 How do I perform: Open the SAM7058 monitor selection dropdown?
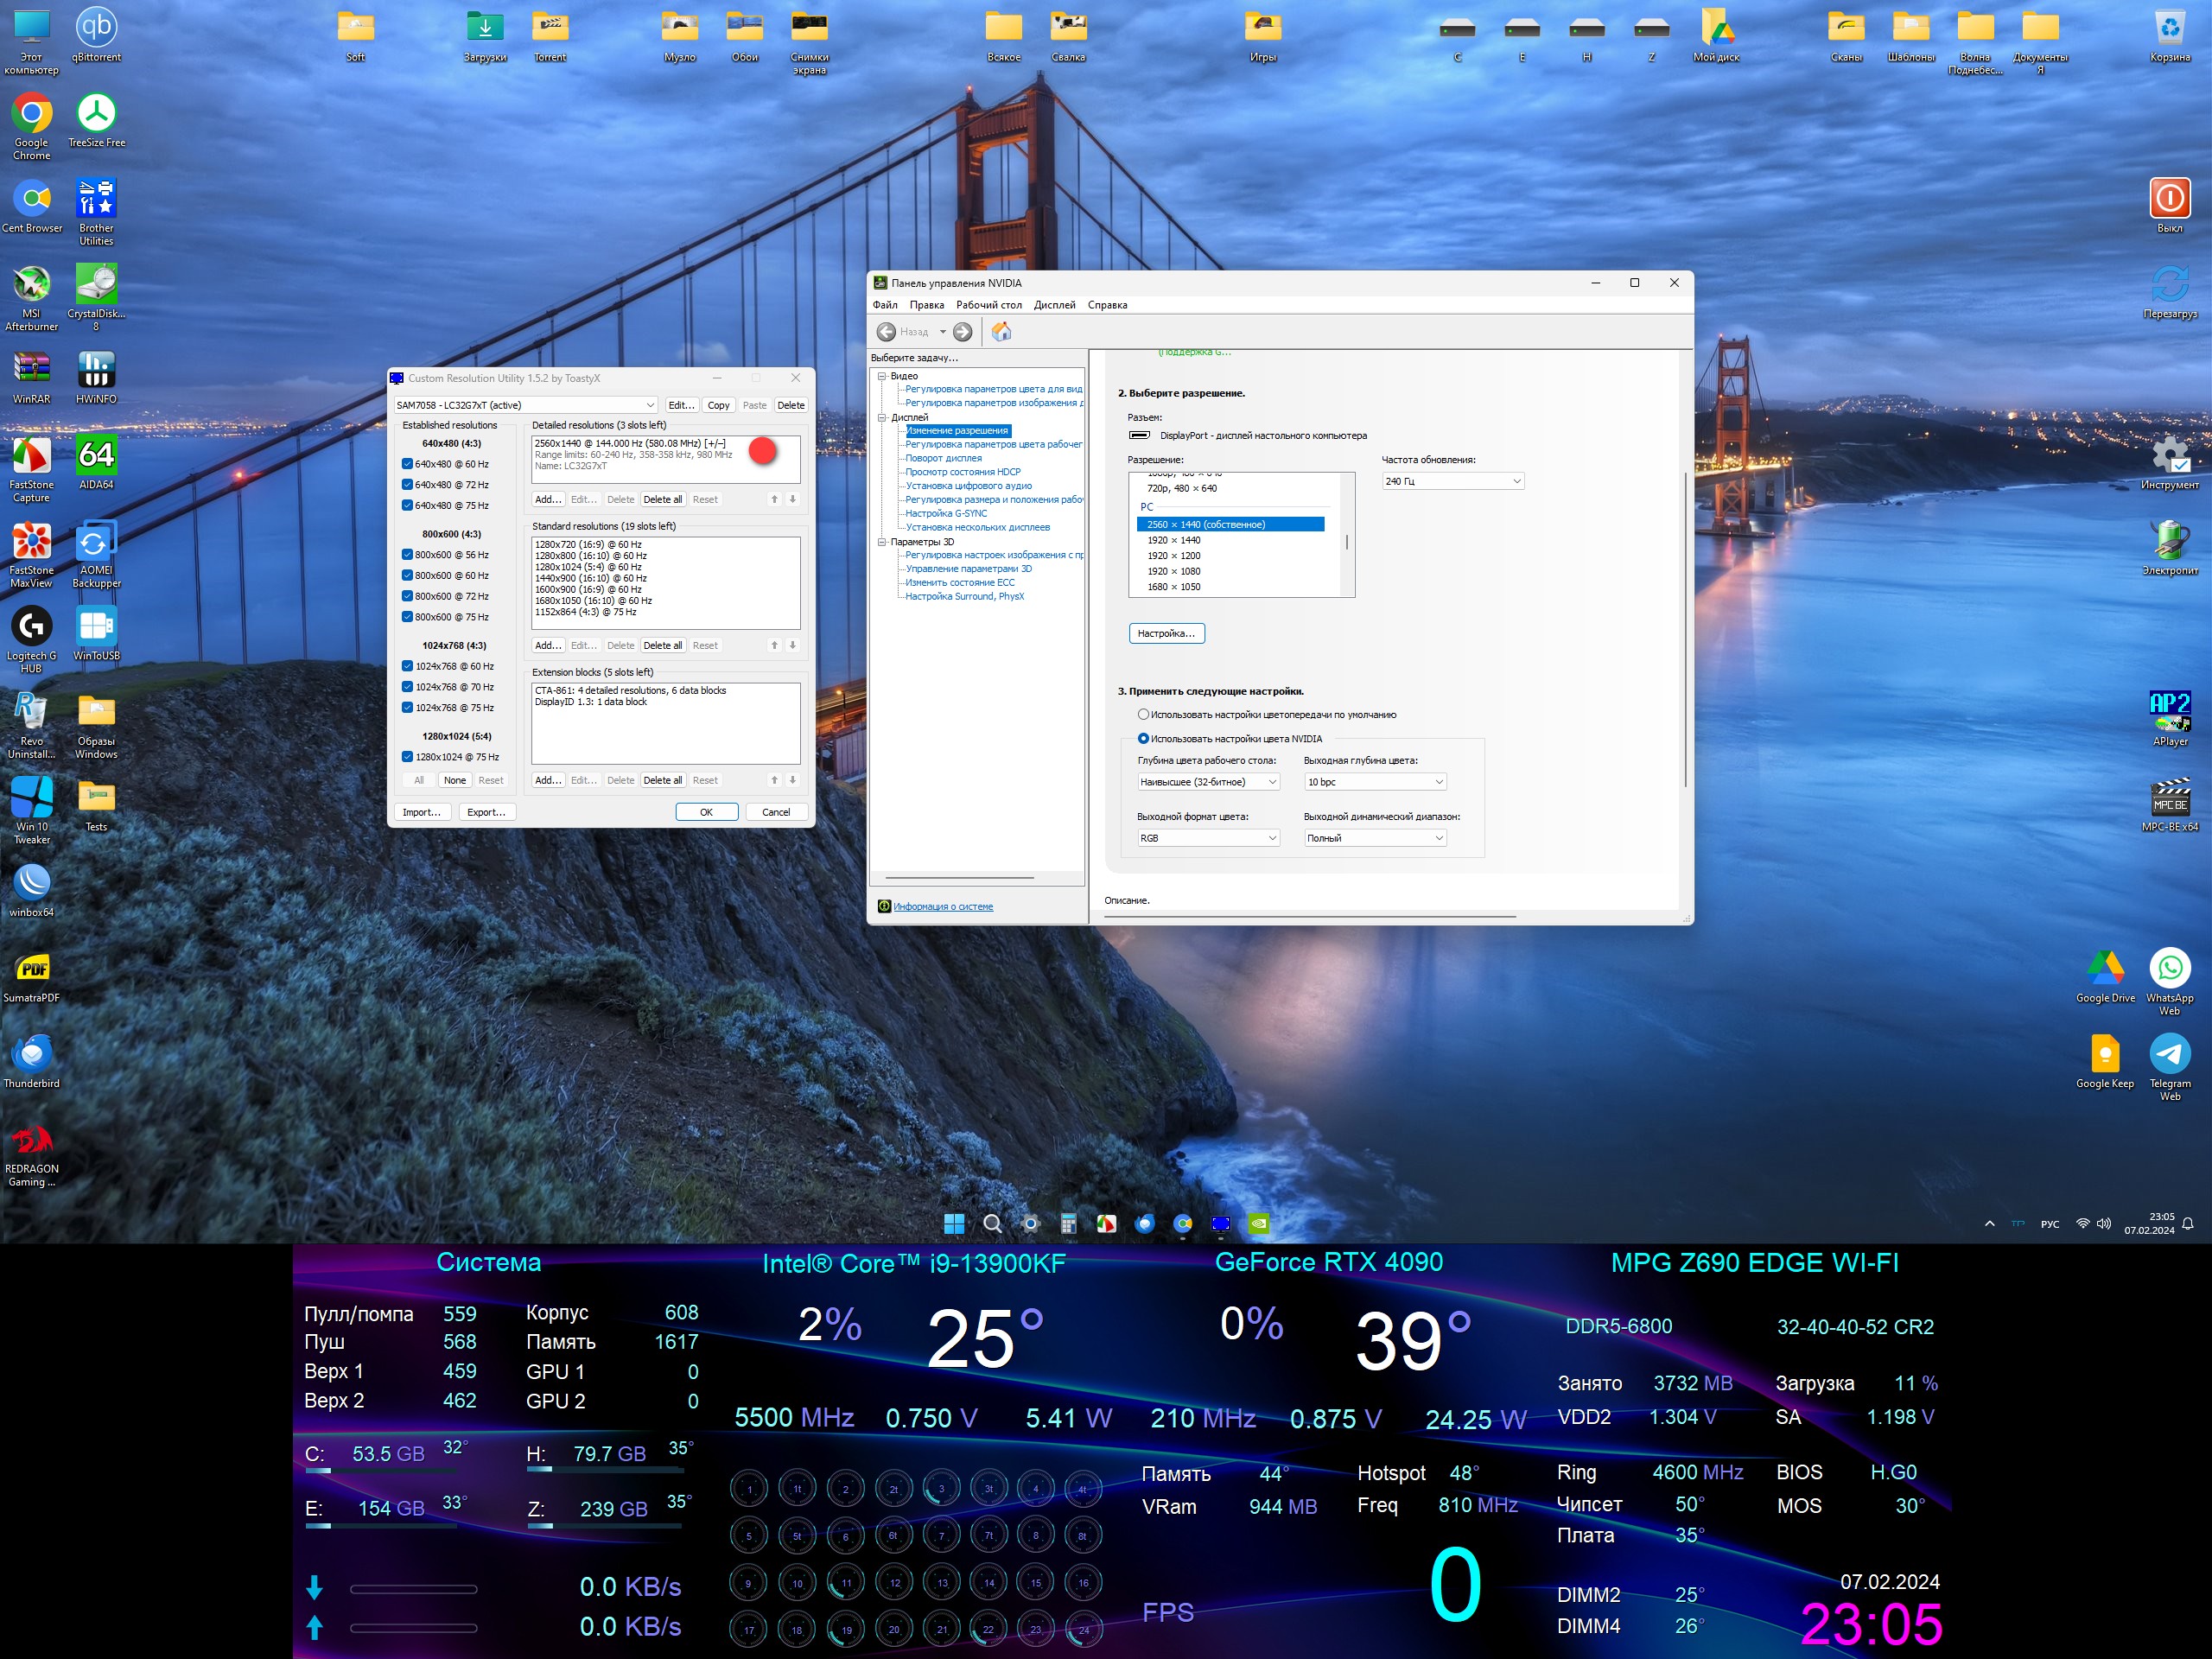pyautogui.click(x=526, y=405)
